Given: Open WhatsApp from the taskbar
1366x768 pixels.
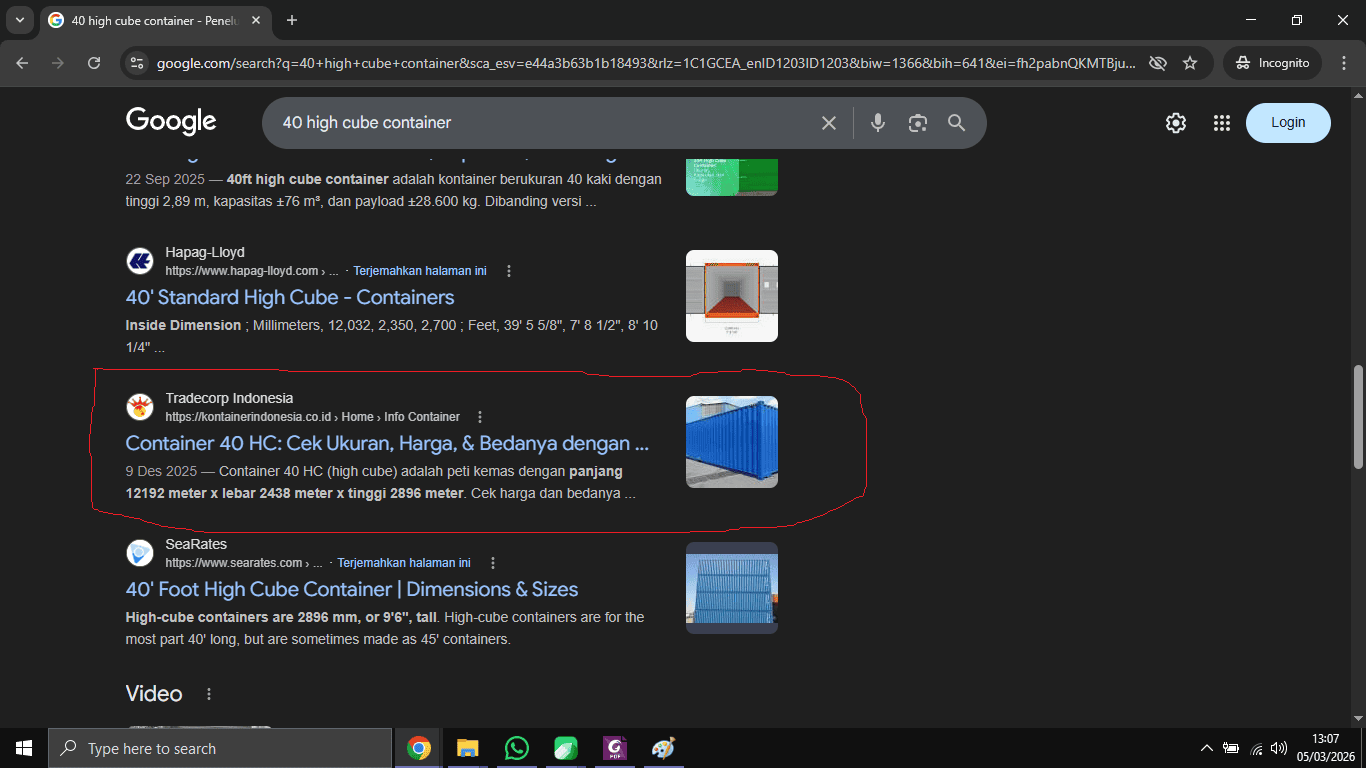Looking at the screenshot, I should click(x=517, y=748).
